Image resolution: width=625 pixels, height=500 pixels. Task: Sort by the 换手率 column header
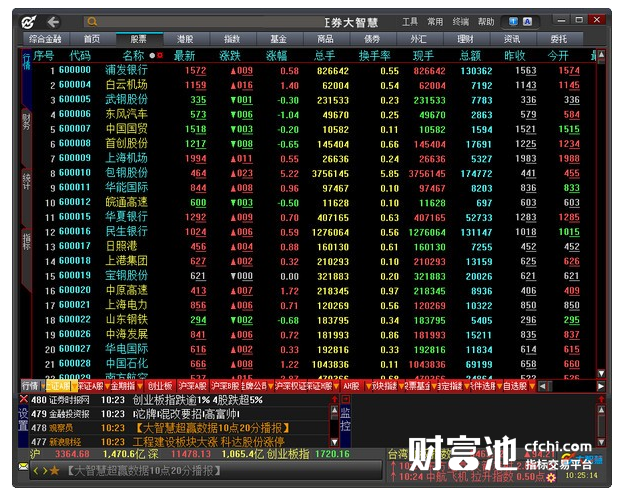click(375, 56)
